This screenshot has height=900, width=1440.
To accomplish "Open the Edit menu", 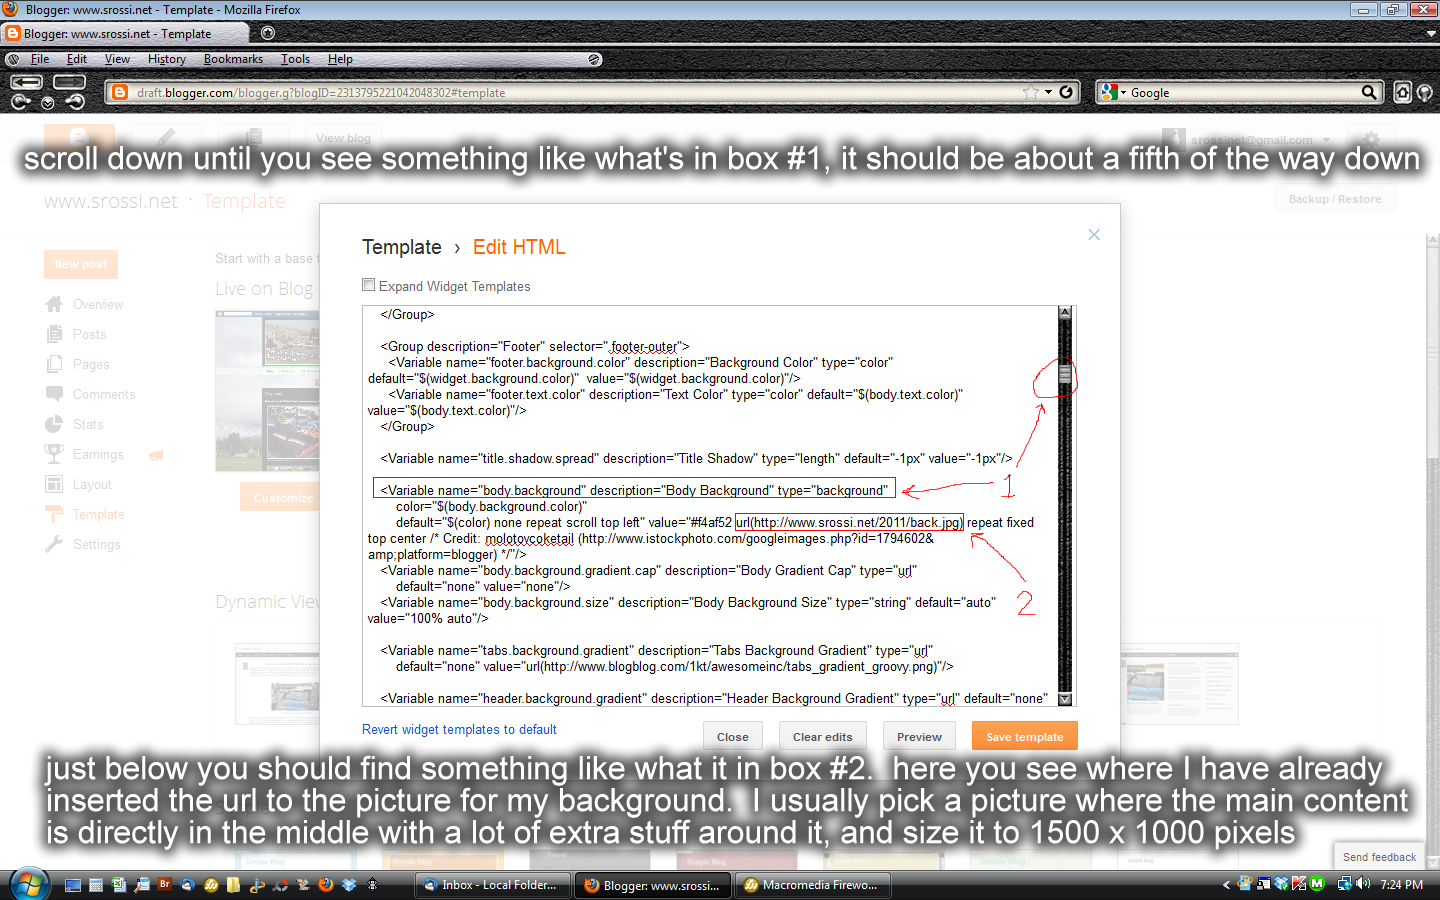I will (x=77, y=59).
